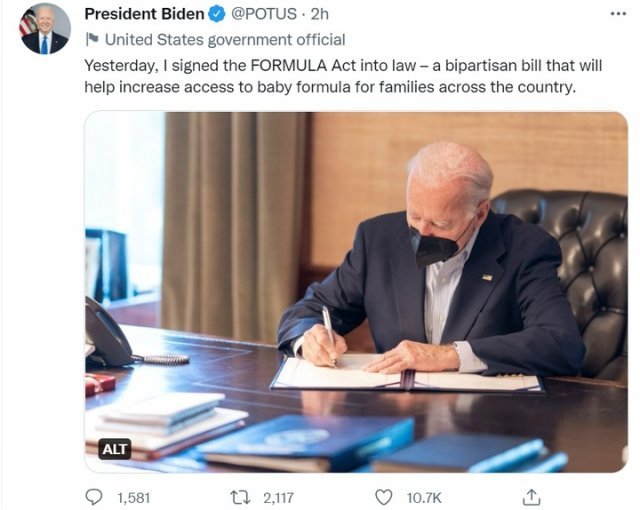This screenshot has width=640, height=510.
Task: Open the photo of the bill signing
Action: (x=355, y=290)
